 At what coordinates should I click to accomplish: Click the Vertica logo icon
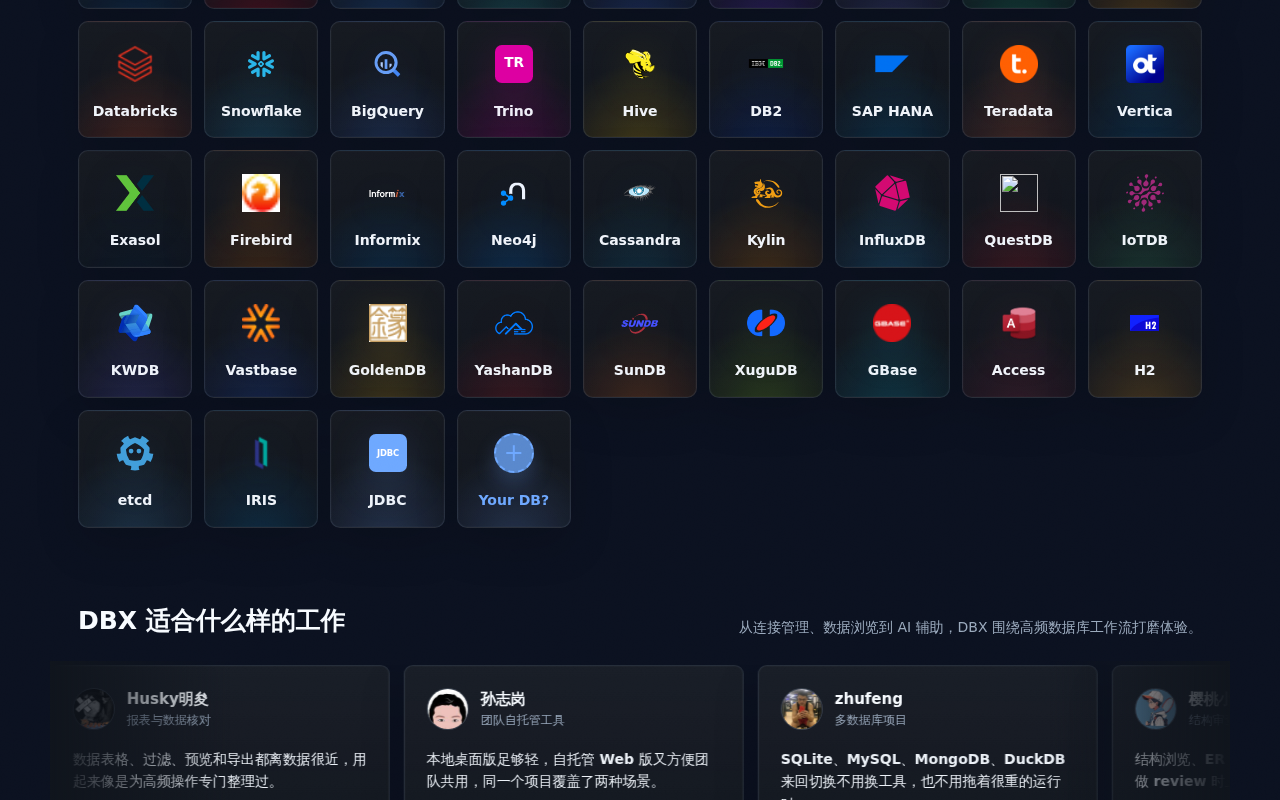(x=1145, y=64)
